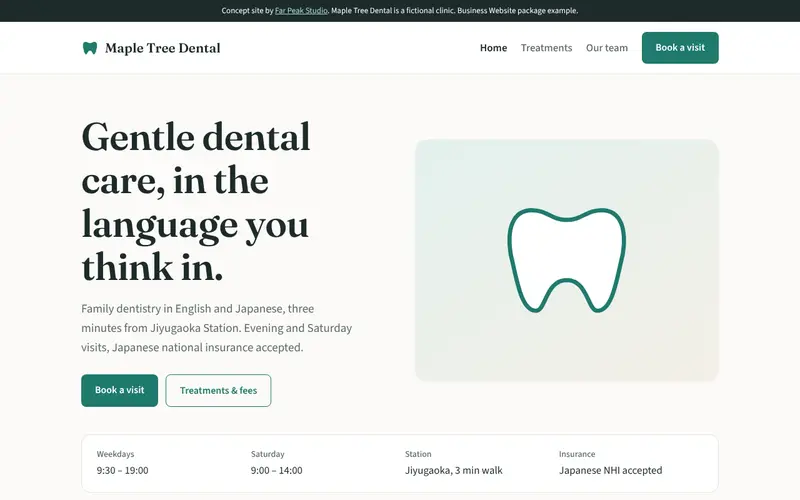This screenshot has height=500, width=800.
Task: Click the "9:30 – 19:00" hours value
Action: [x=122, y=470]
